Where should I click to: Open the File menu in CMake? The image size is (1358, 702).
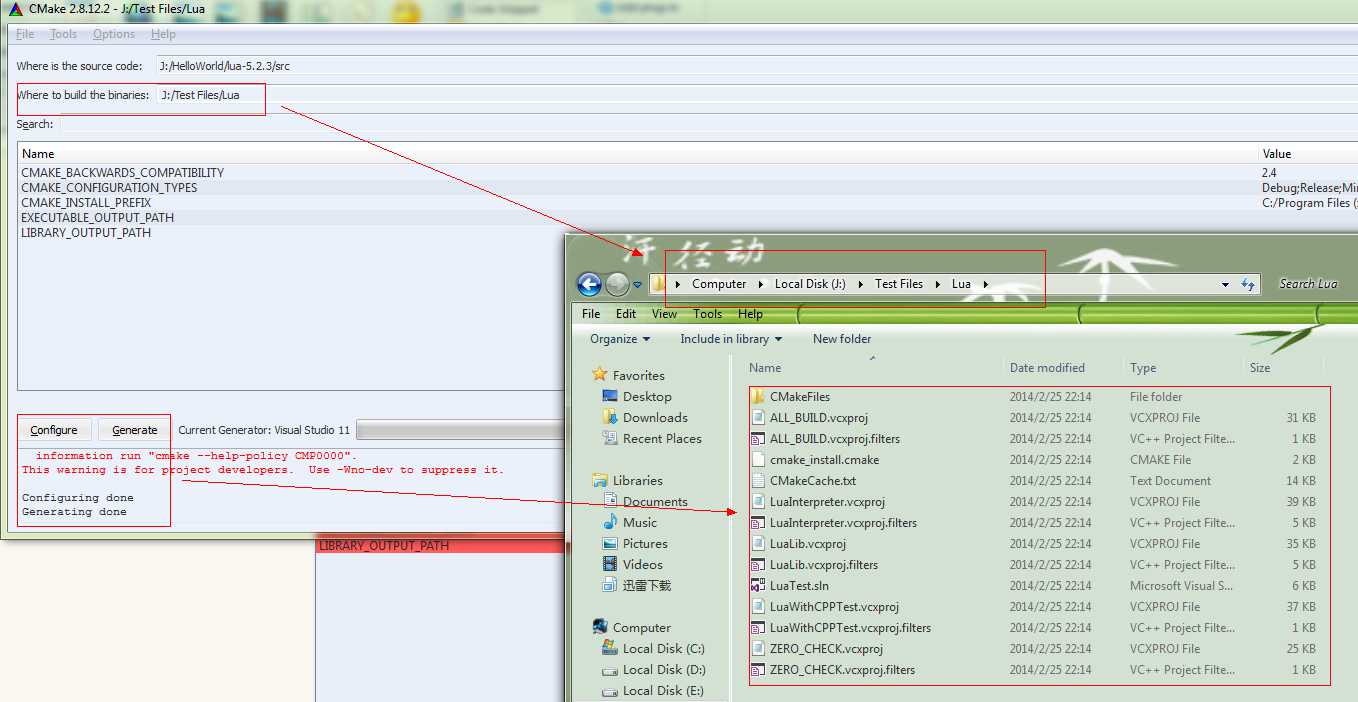(x=25, y=34)
